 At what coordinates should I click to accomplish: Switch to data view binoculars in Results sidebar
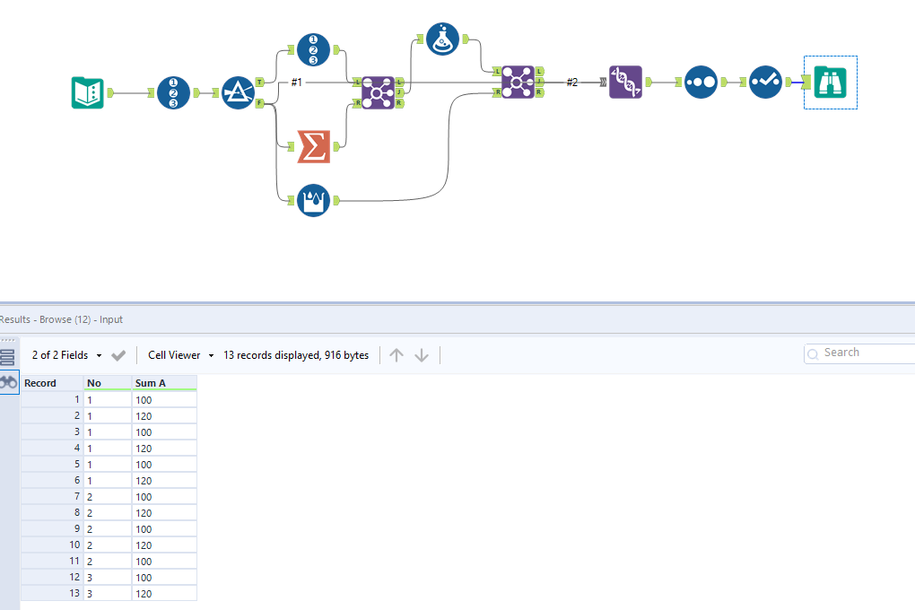click(x=8, y=382)
